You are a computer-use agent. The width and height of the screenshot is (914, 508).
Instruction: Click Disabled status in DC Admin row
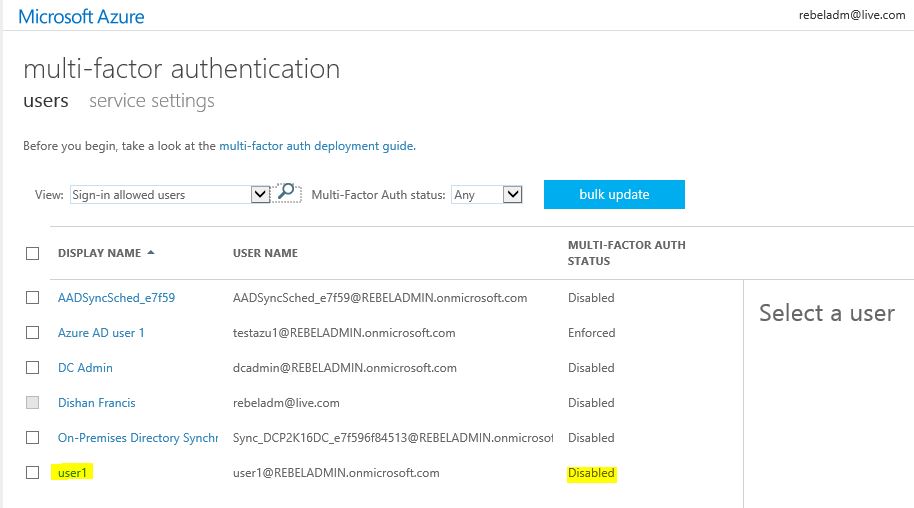(591, 367)
